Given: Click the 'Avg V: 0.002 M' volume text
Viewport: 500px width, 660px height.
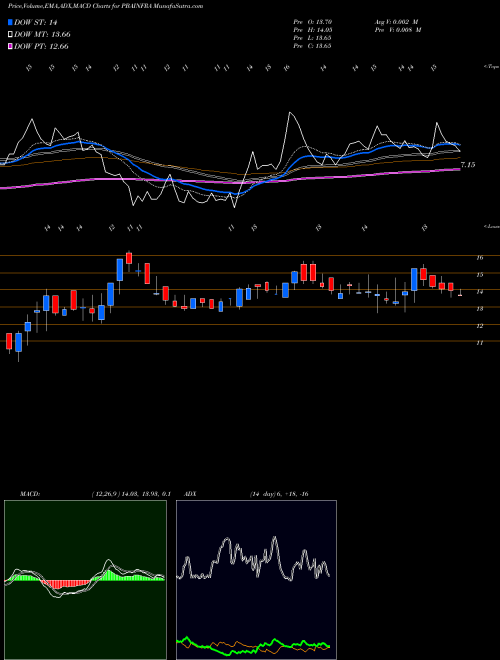Looking at the screenshot, I should coord(397,22).
